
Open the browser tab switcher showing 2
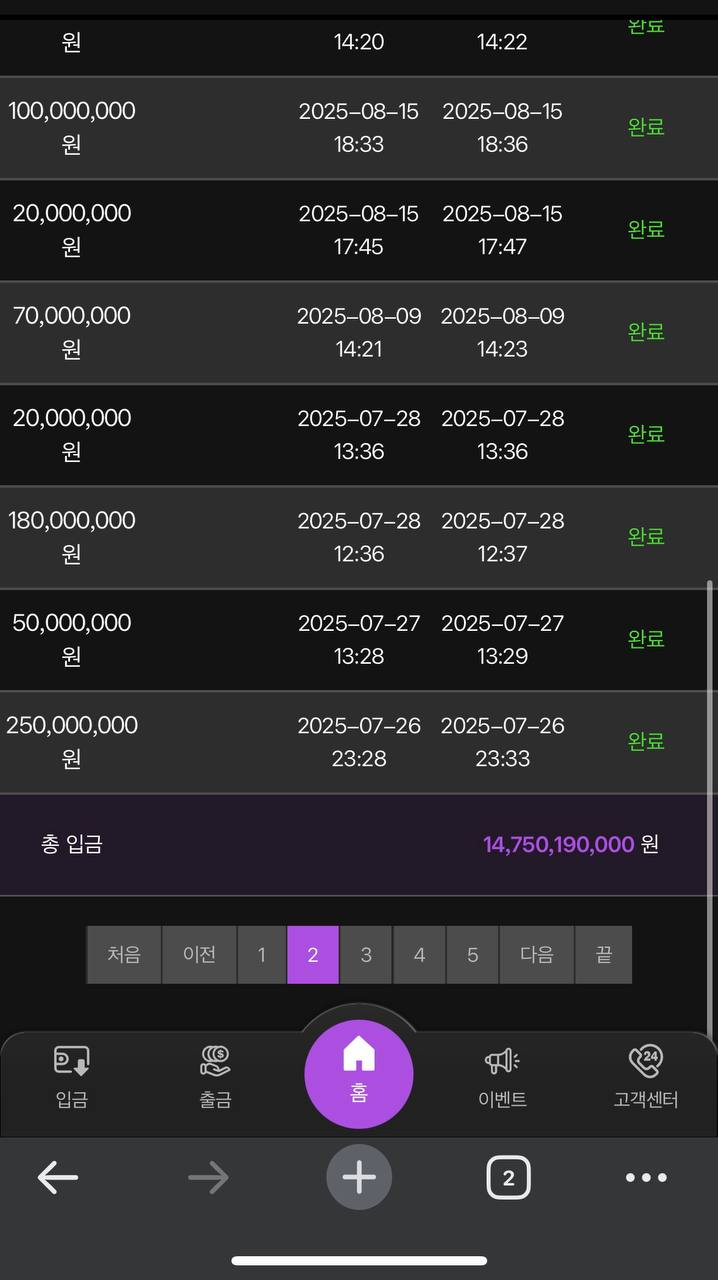pos(508,1178)
